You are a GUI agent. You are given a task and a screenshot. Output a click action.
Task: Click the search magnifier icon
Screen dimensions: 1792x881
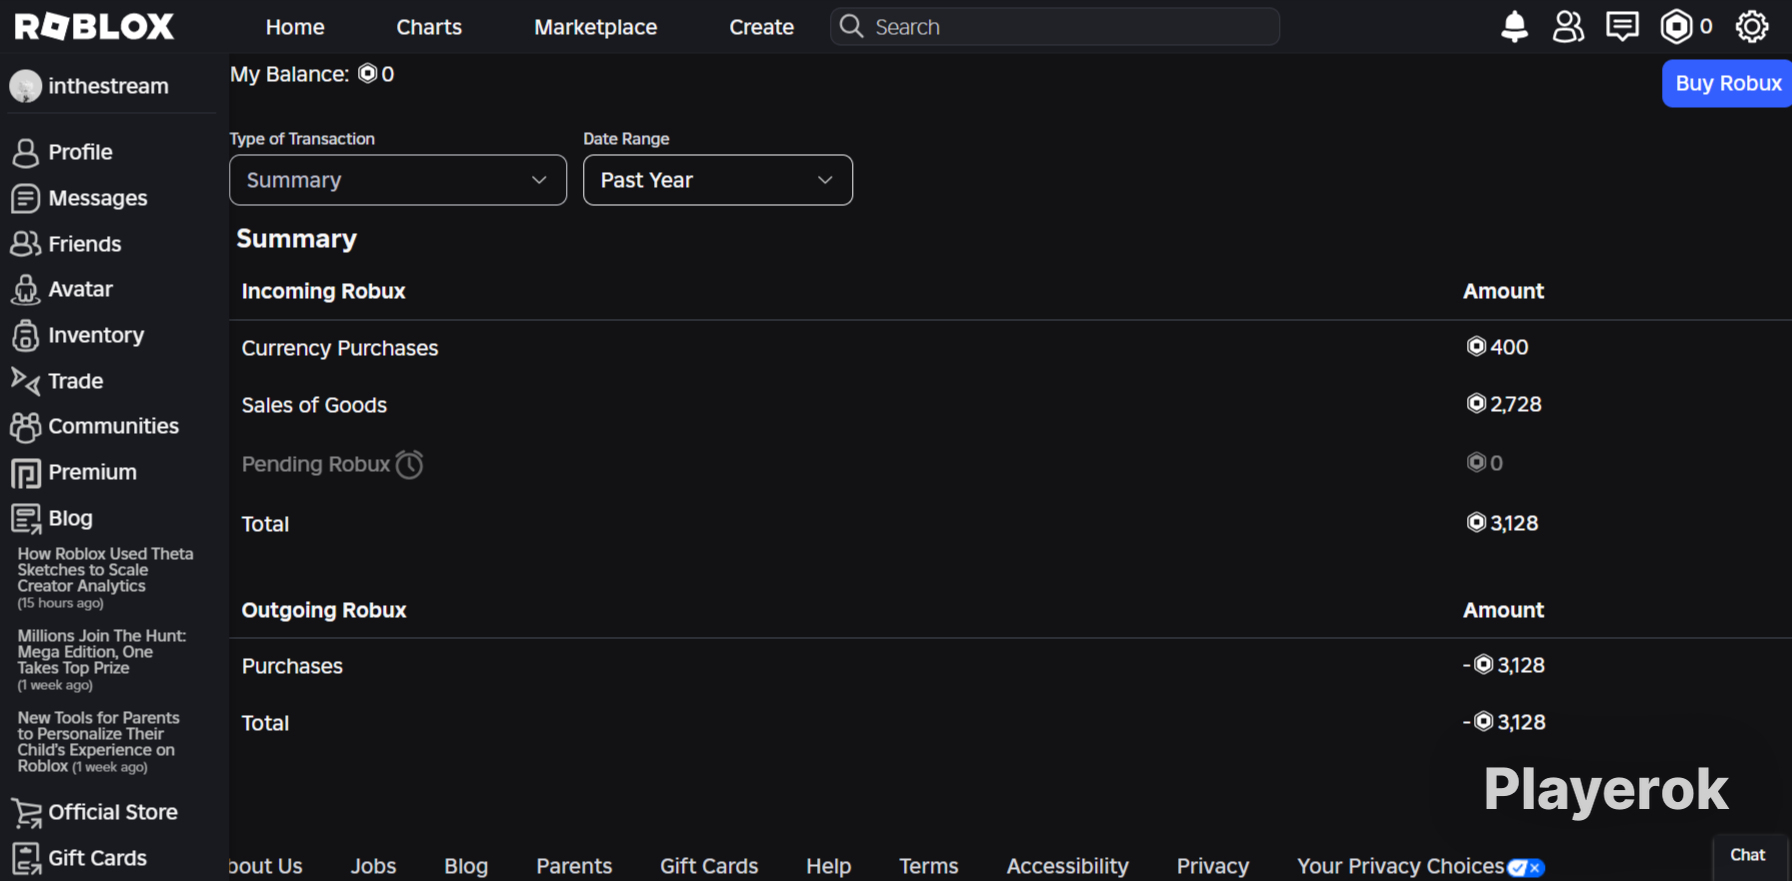(x=851, y=26)
